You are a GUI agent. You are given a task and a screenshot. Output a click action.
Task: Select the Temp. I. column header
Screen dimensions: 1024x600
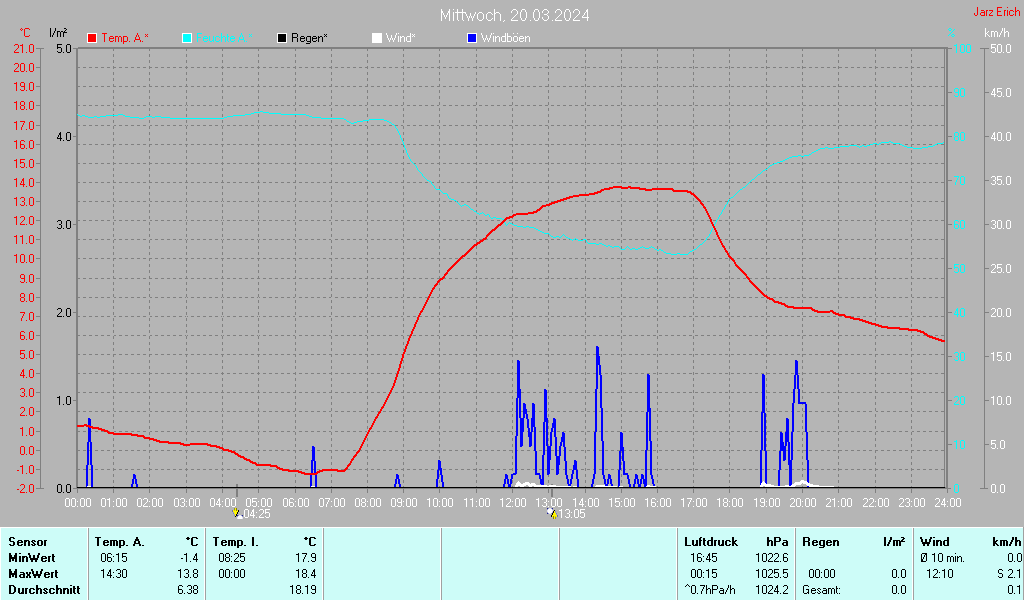click(236, 541)
